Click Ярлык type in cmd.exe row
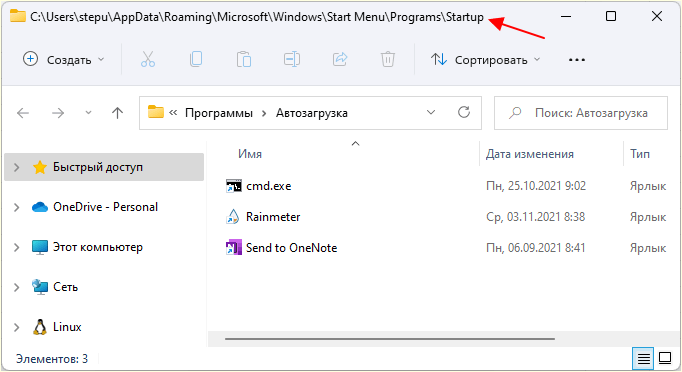The image size is (682, 372). pyautogui.click(x=648, y=186)
